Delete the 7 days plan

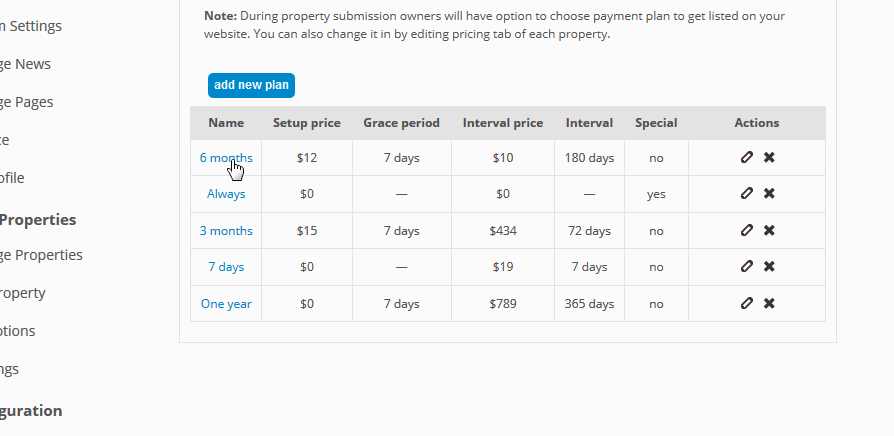769,267
